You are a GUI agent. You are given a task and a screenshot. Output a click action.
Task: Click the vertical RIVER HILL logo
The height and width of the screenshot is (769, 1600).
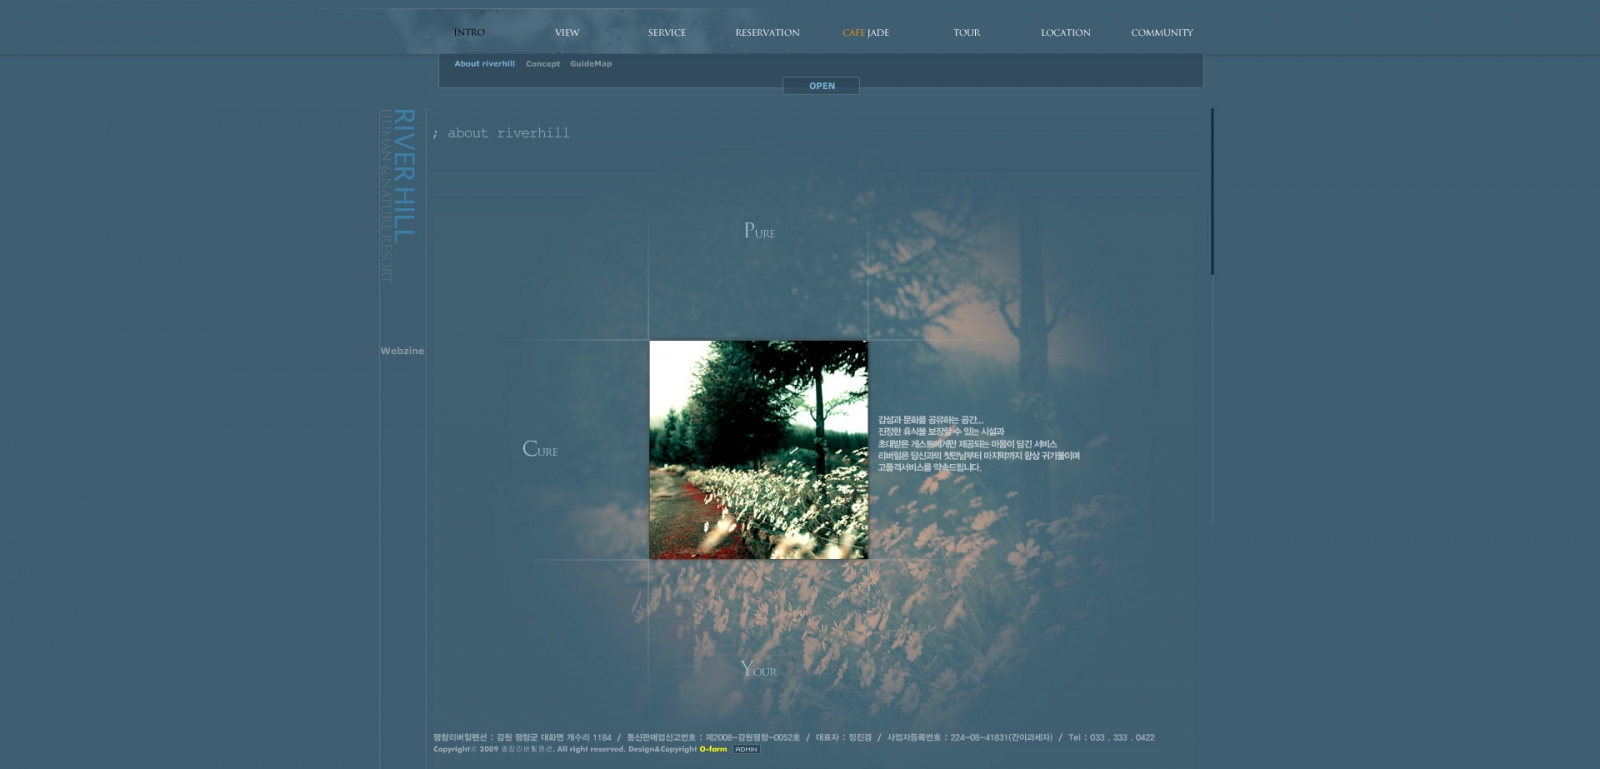[402, 176]
